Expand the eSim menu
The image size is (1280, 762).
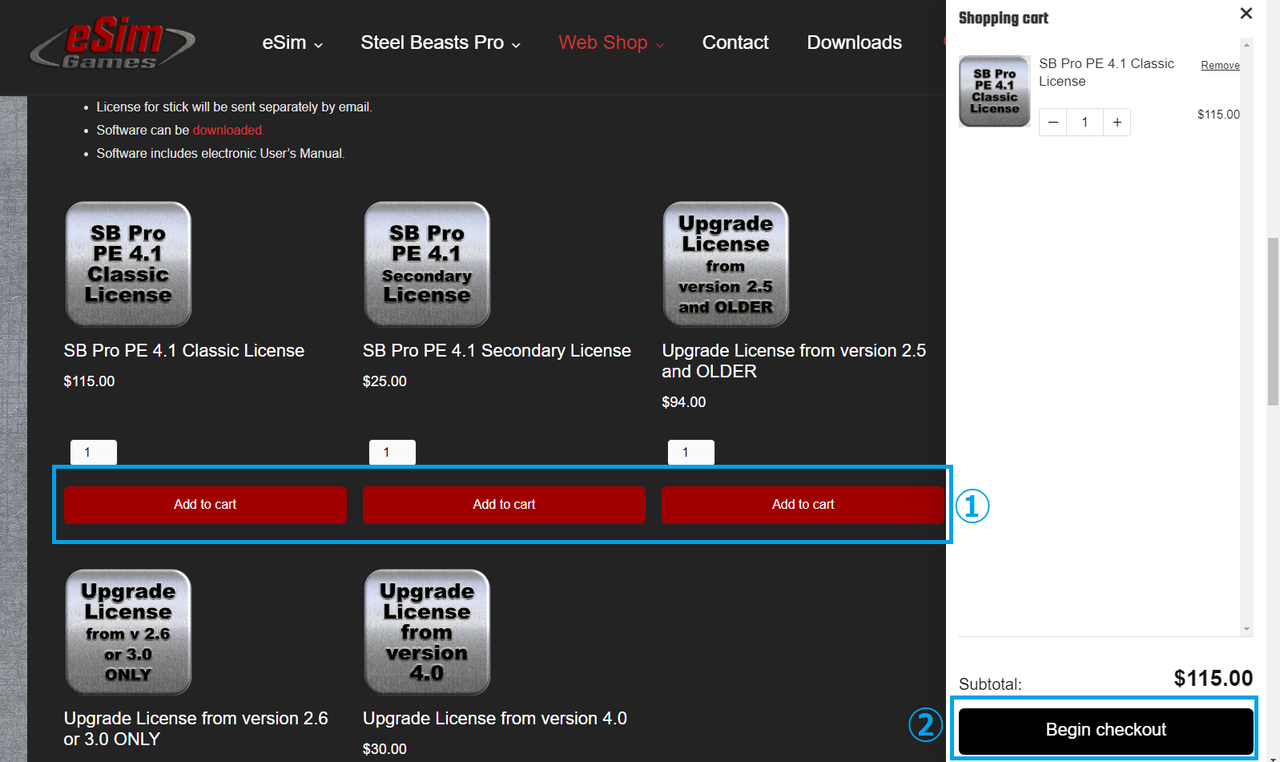(293, 43)
